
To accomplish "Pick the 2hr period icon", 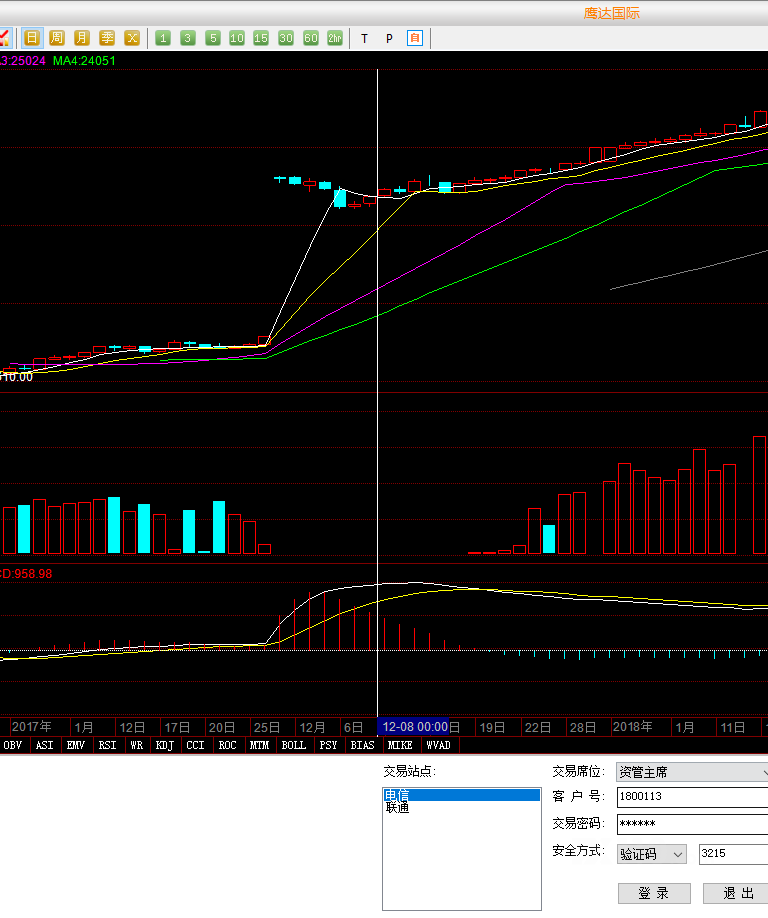I will click(x=335, y=38).
